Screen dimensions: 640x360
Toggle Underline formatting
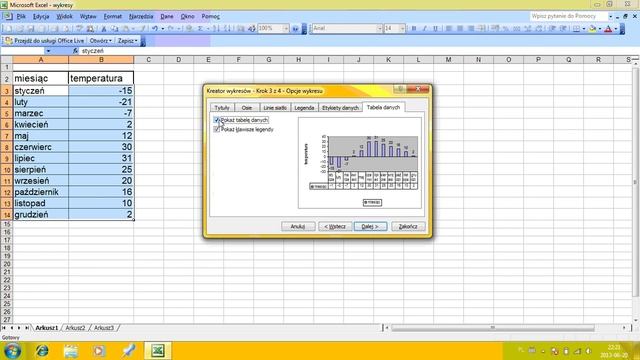[x=436, y=29]
